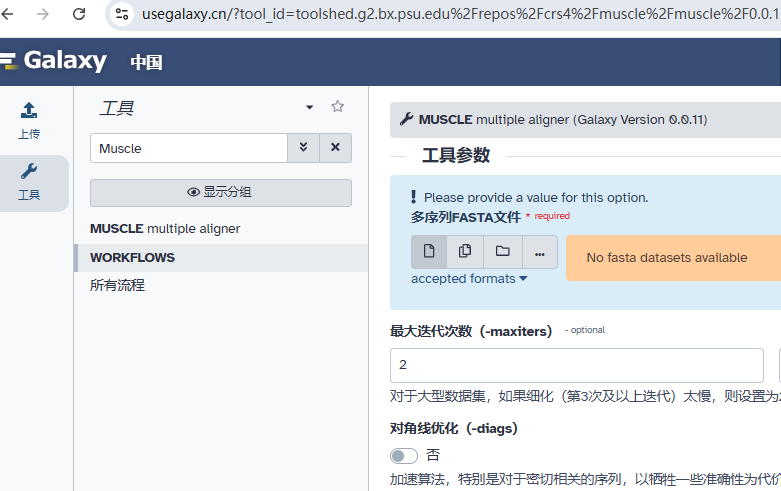The height and width of the screenshot is (491, 781).
Task: Click the 最大迭代次数 (-maxiters) label
Action: pos(471,331)
